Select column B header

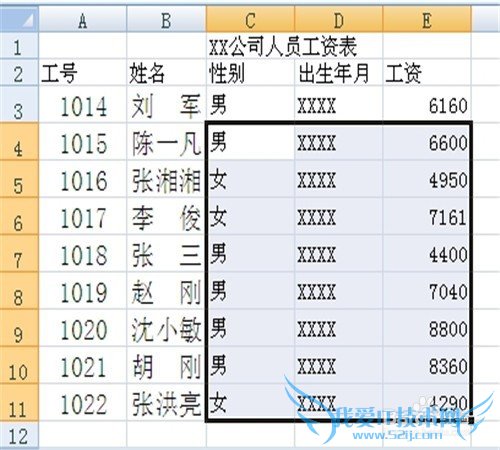coord(166,19)
